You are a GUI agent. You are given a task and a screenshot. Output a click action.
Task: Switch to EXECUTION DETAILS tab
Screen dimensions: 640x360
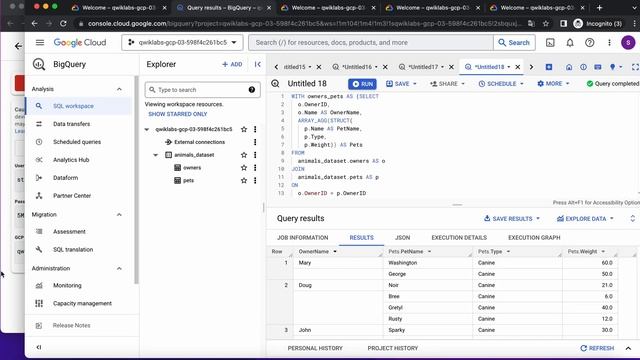459,238
